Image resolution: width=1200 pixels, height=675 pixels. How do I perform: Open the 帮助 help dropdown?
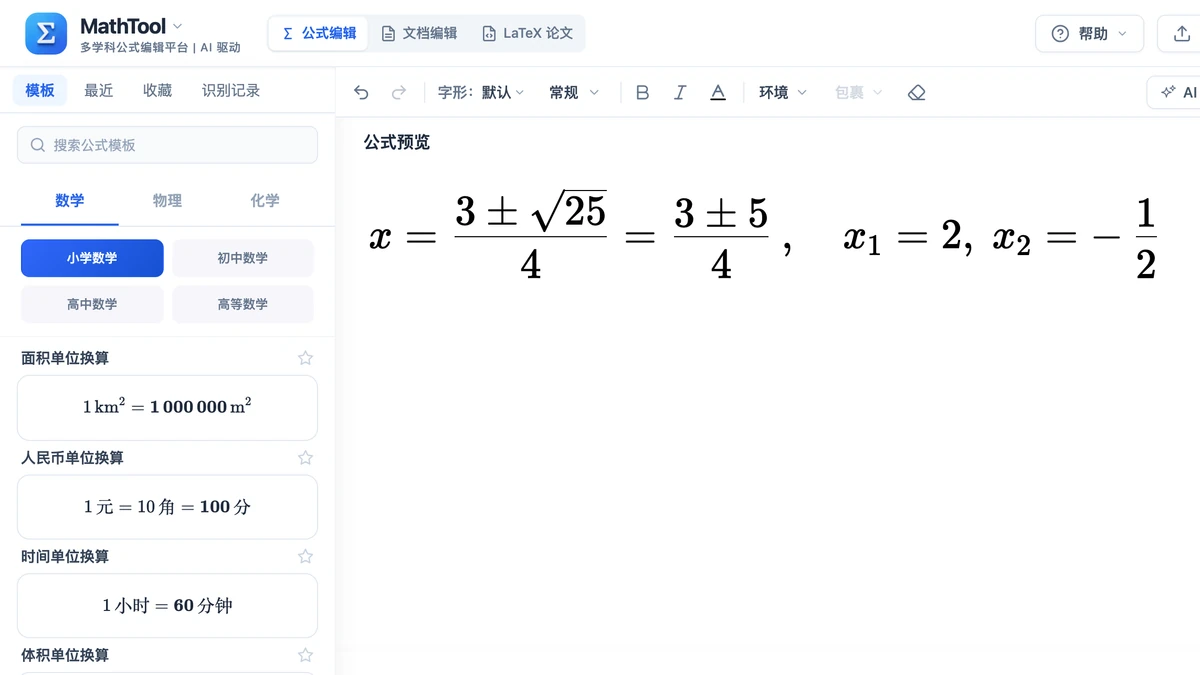click(1089, 34)
